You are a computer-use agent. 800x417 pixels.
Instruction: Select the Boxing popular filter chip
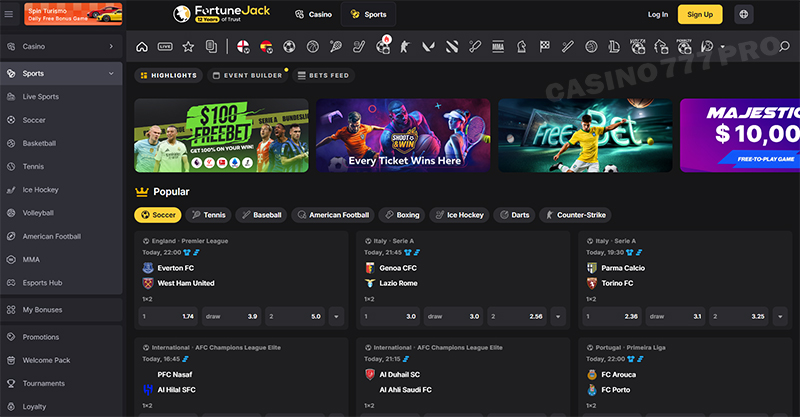point(402,215)
